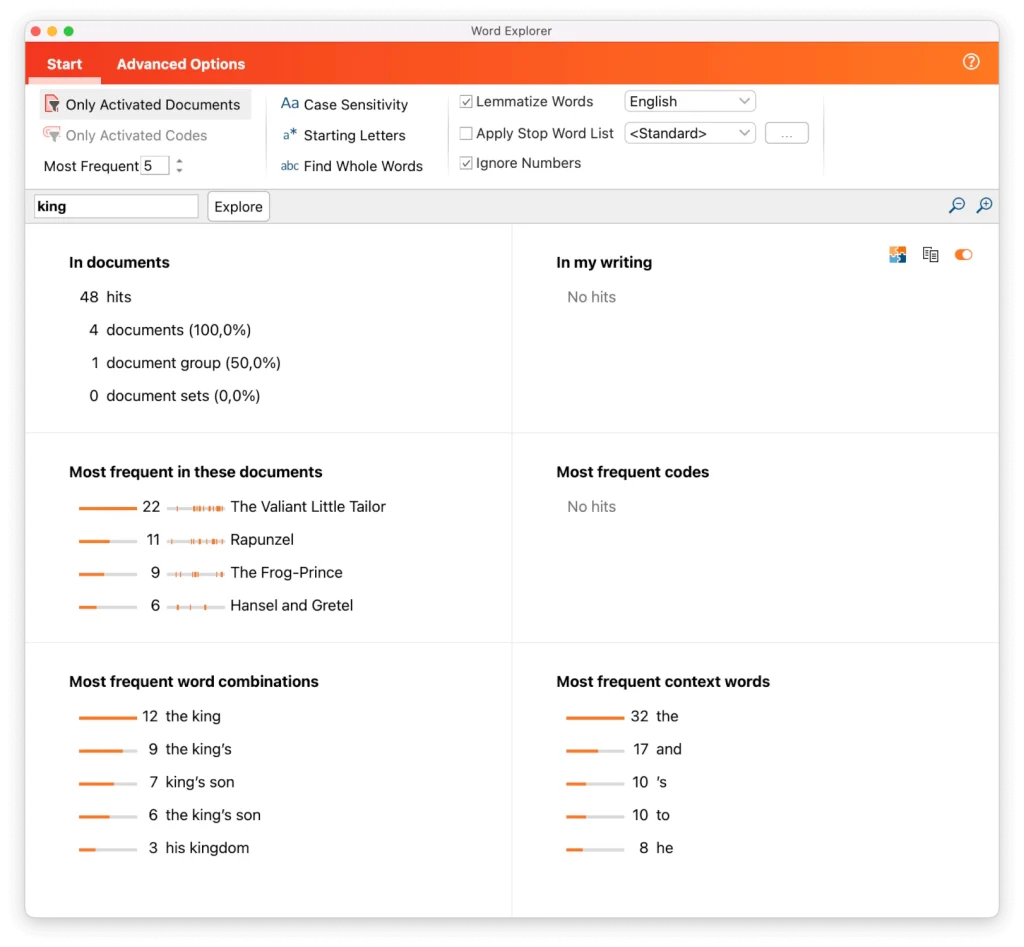Uncheck the Lemmatize Words checkbox
The width and height of the screenshot is (1024, 947).
click(466, 102)
